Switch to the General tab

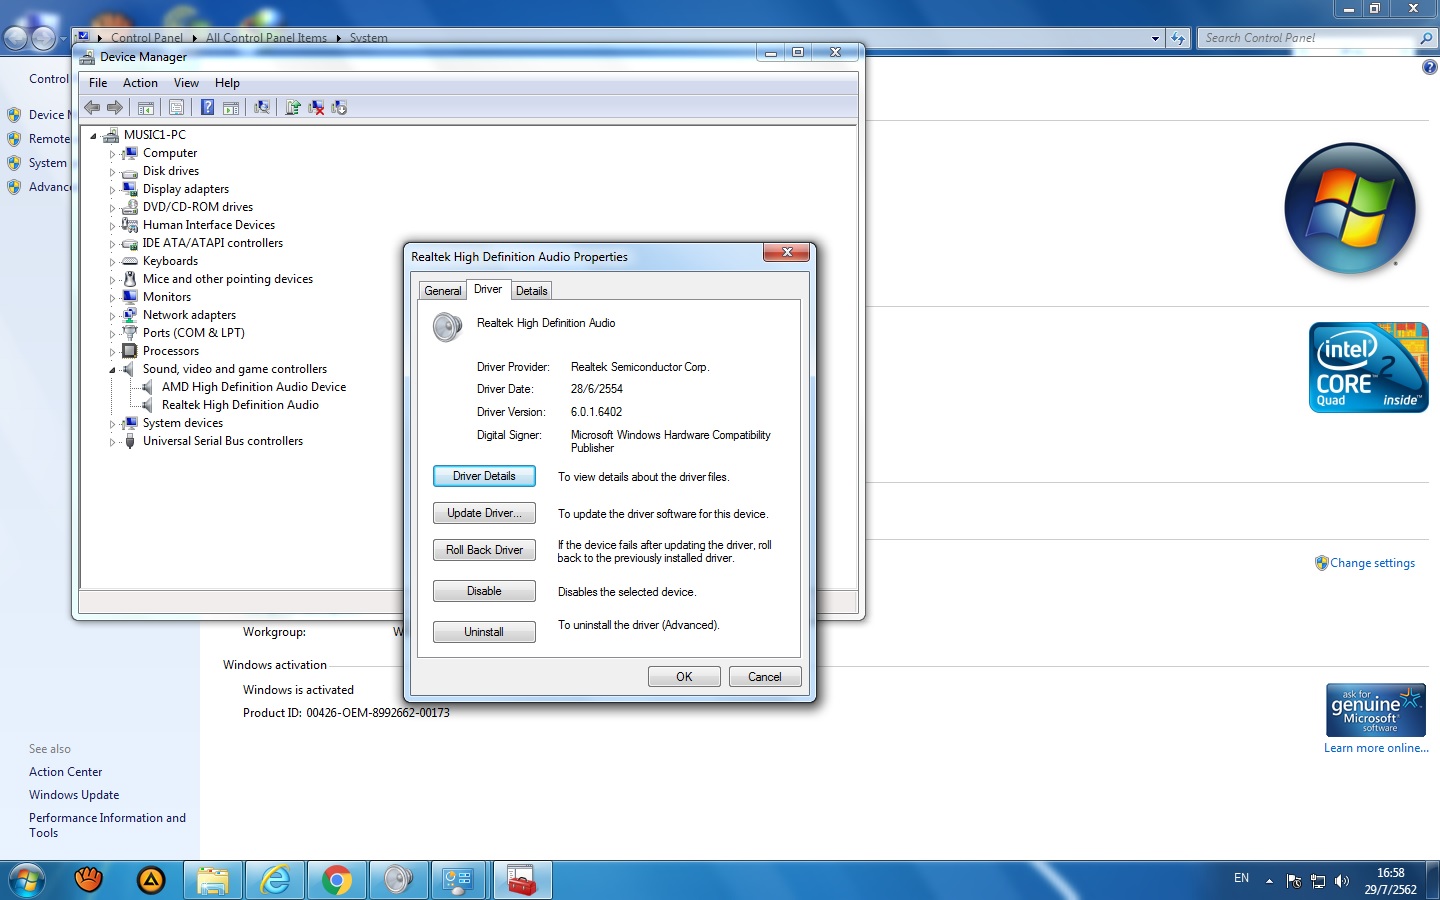[443, 291]
